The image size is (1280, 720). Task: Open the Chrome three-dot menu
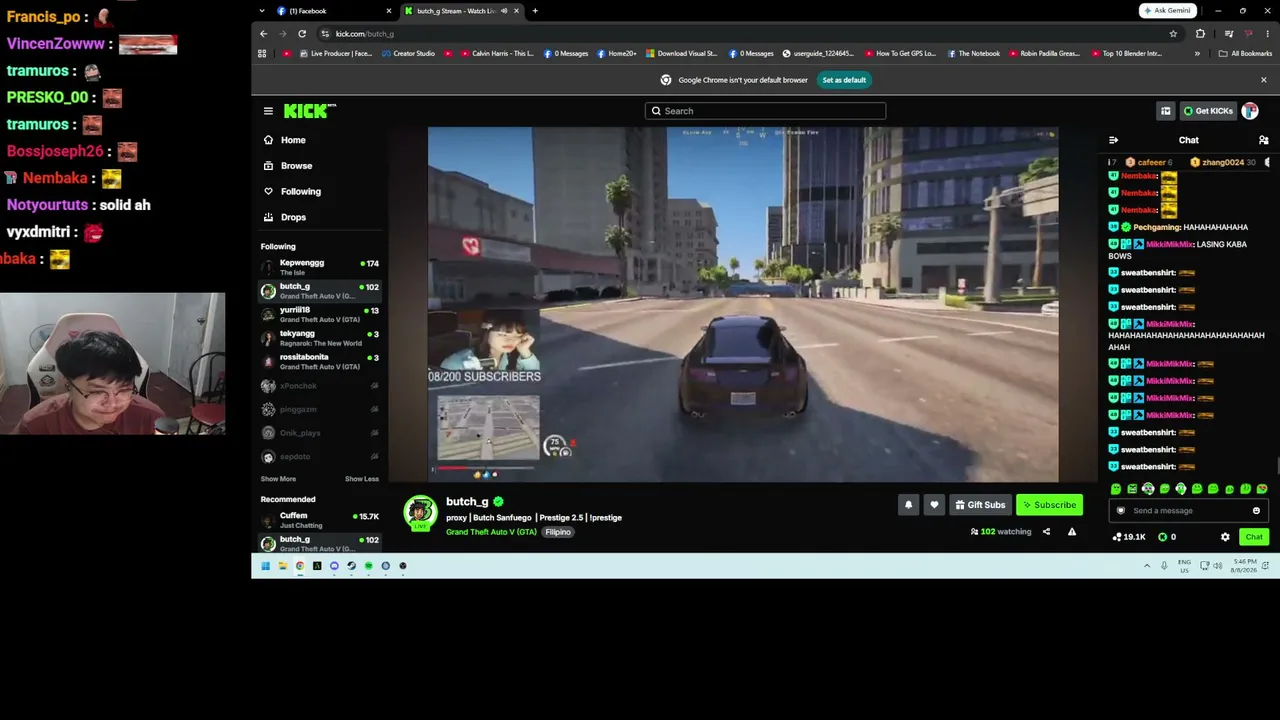click(x=1267, y=34)
